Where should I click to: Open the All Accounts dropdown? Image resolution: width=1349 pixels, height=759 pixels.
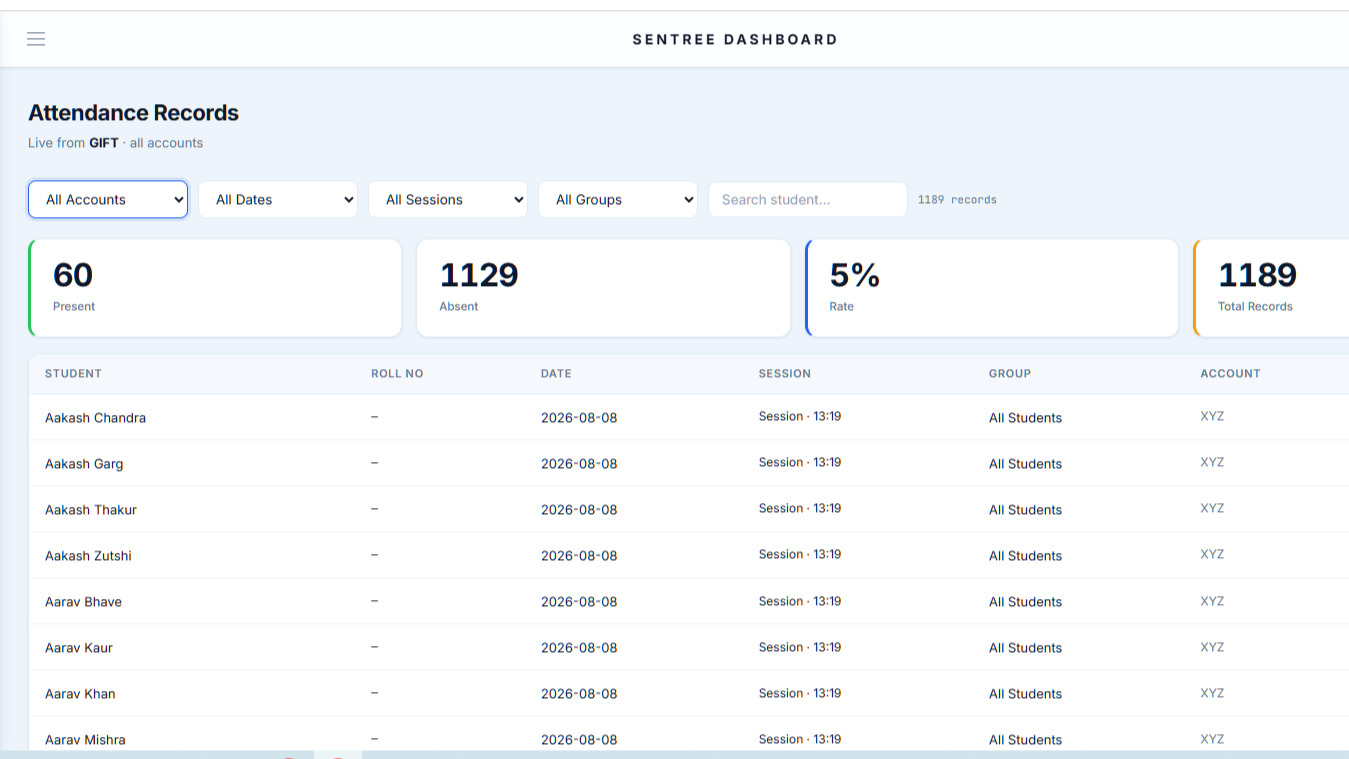coord(108,199)
